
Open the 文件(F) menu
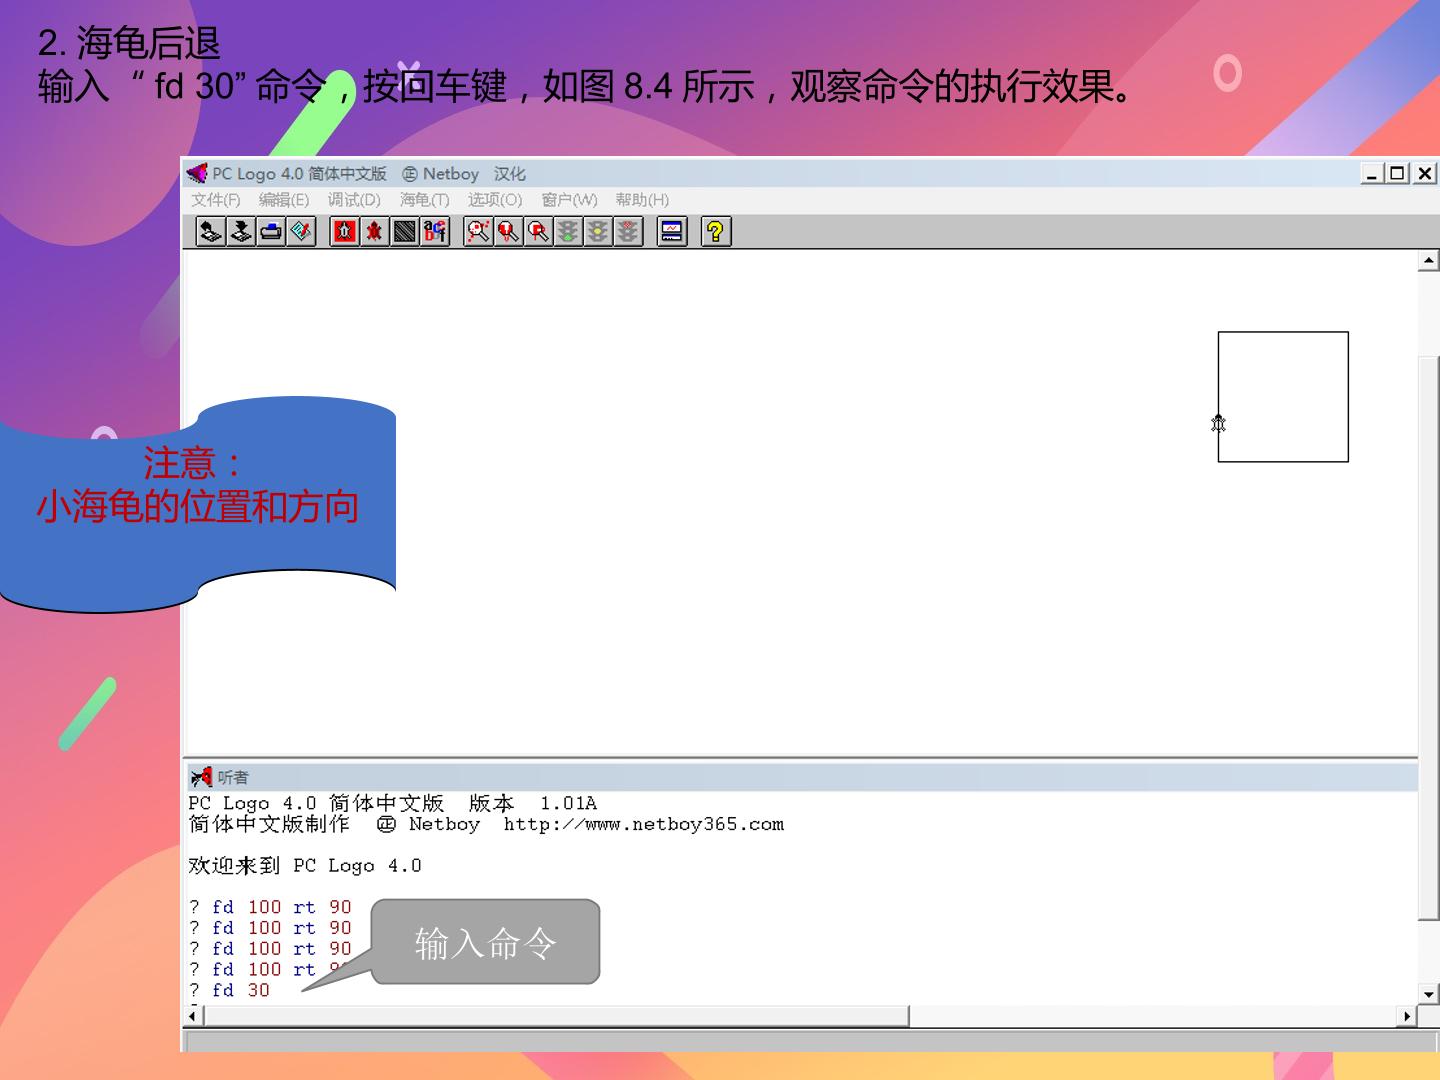(x=216, y=200)
